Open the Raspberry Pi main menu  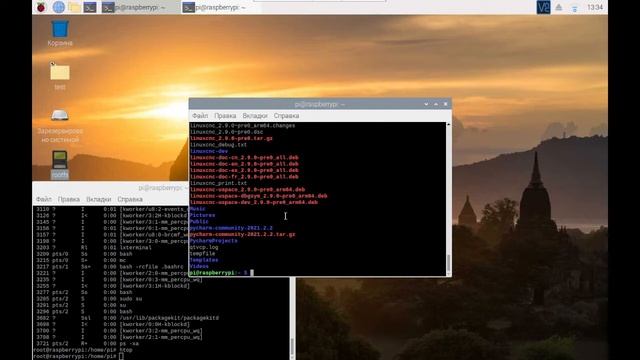(41, 7)
